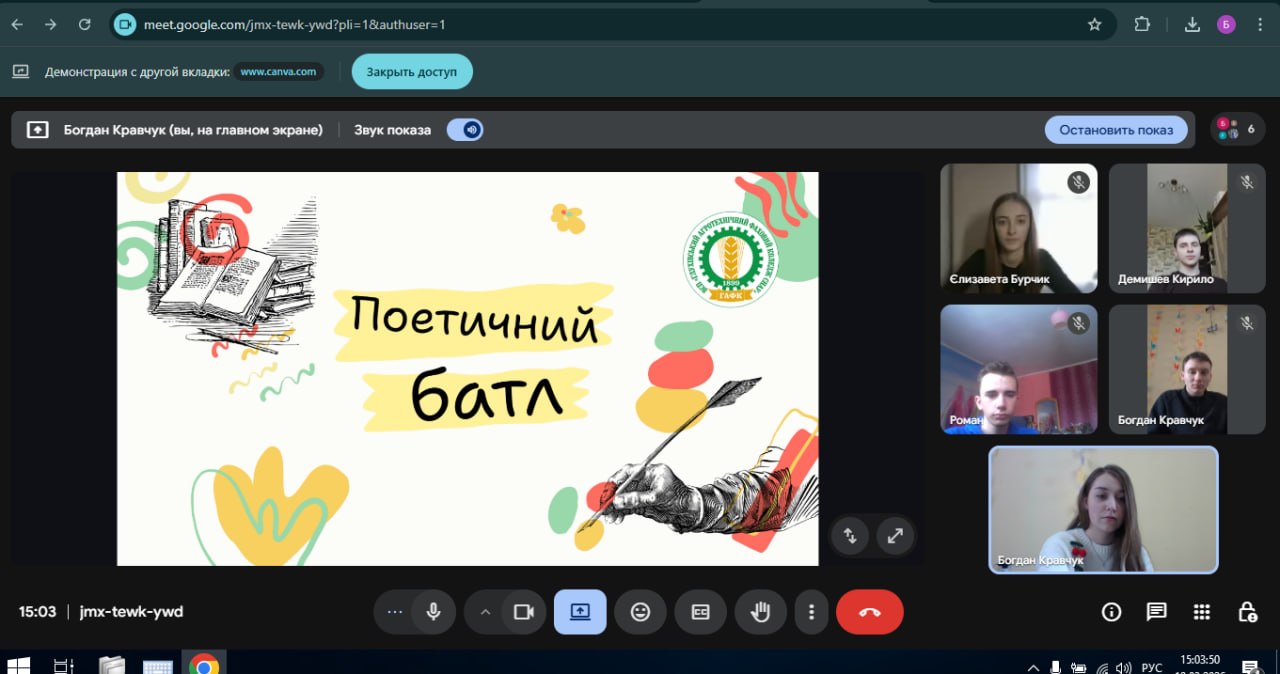
Task: Turn off the camera
Action: (x=523, y=612)
